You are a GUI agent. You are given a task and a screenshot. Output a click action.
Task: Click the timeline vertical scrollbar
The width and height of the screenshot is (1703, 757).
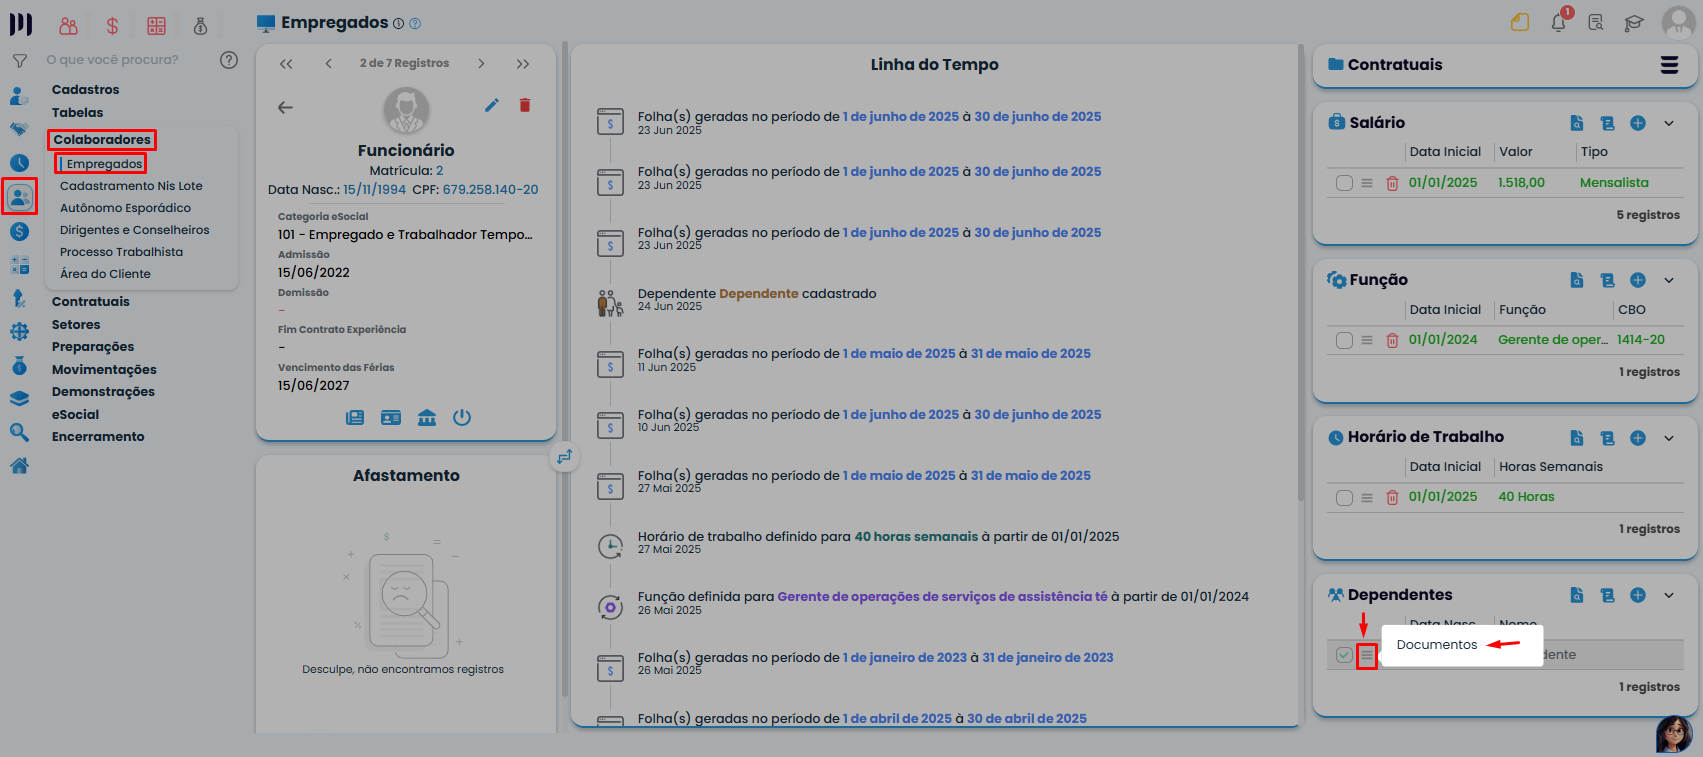point(1300,273)
